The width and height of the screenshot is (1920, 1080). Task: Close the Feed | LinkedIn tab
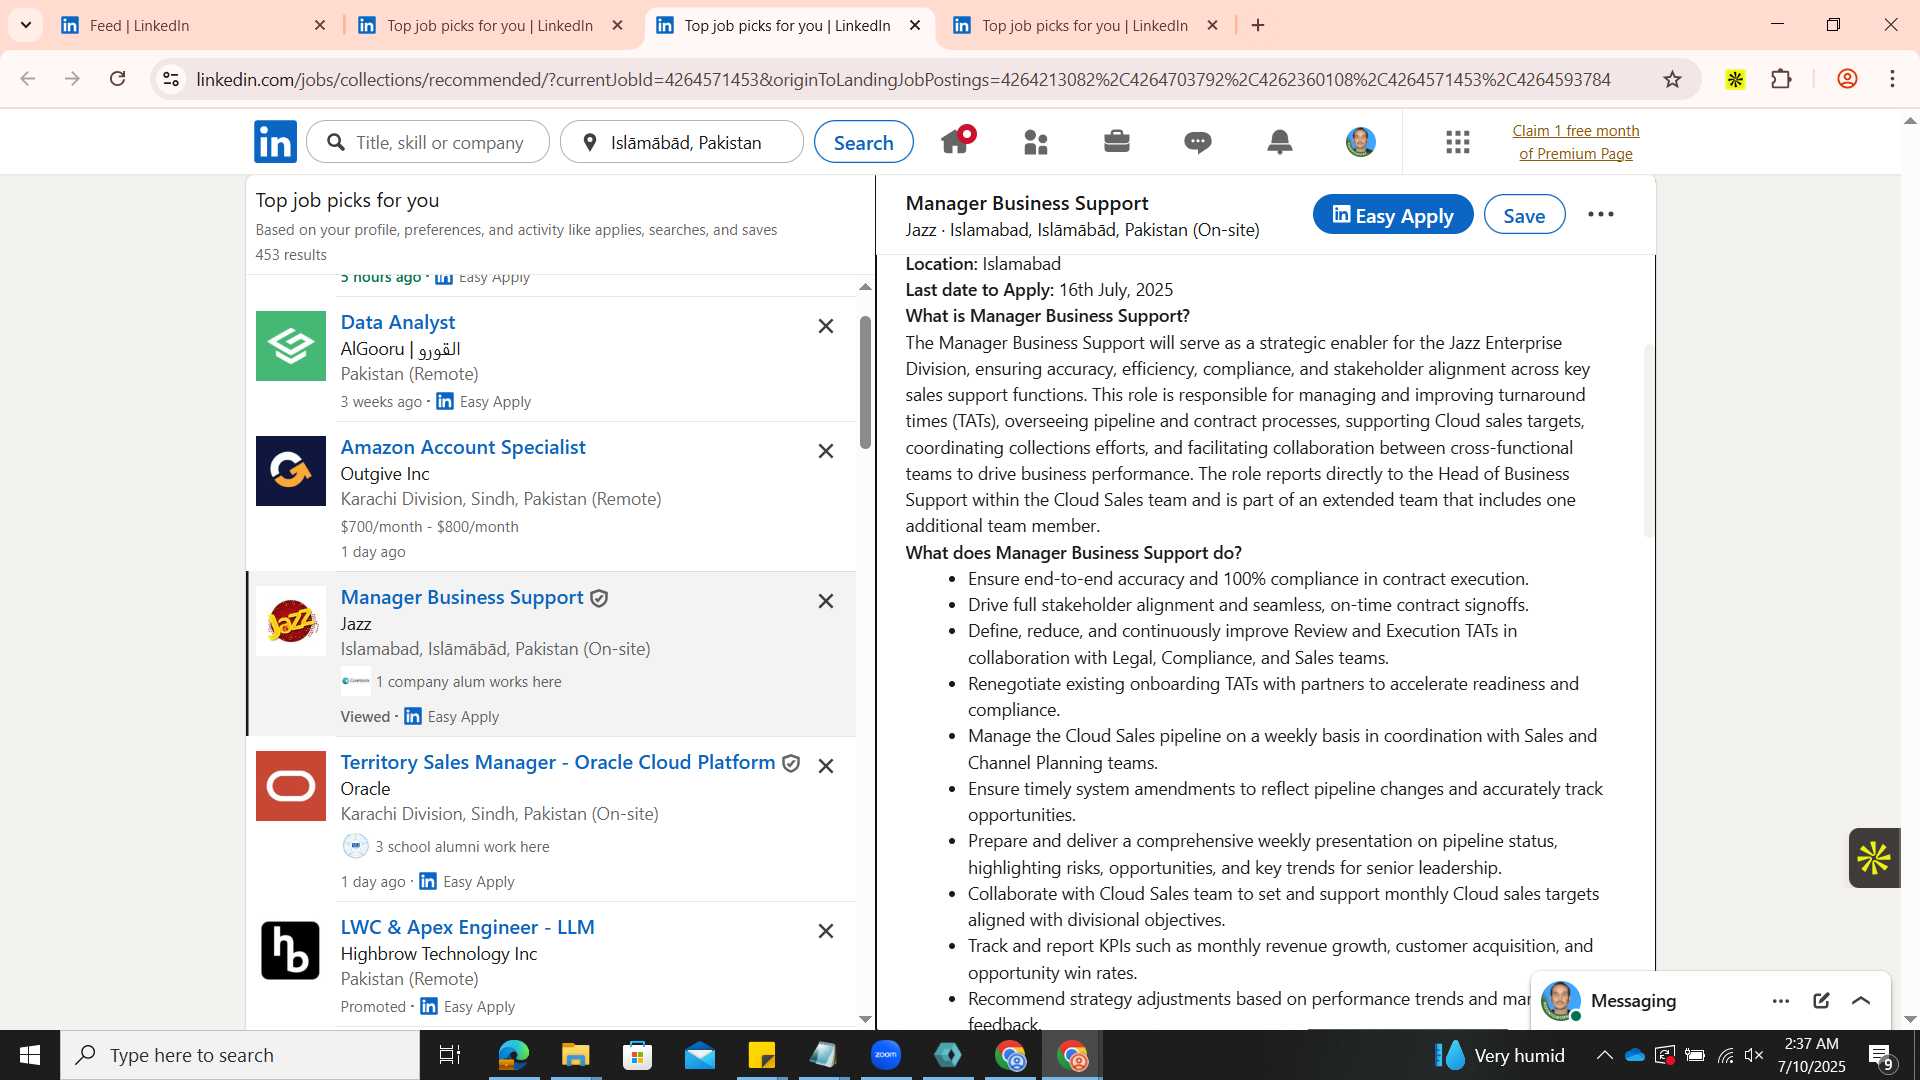(x=320, y=25)
